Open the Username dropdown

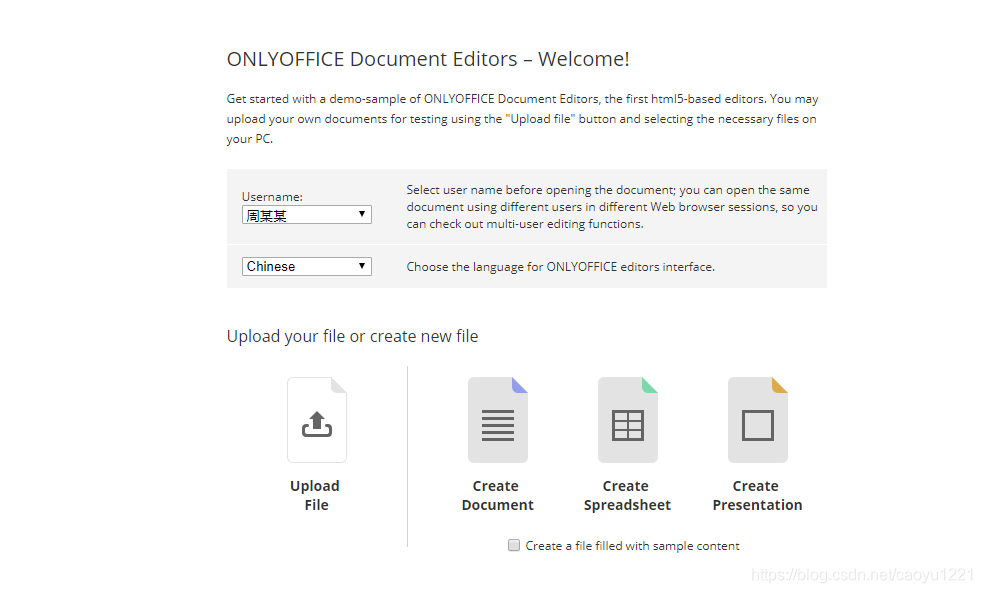pos(306,215)
